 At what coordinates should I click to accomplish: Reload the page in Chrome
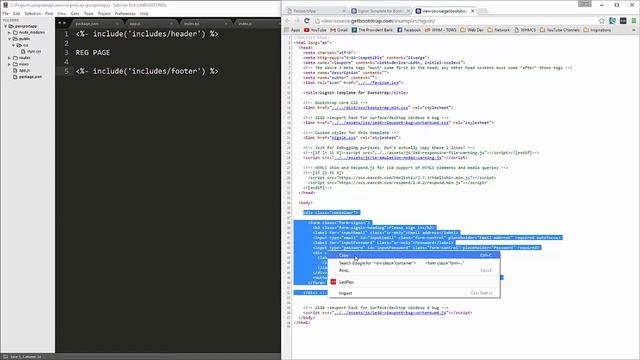pyautogui.click(x=307, y=21)
